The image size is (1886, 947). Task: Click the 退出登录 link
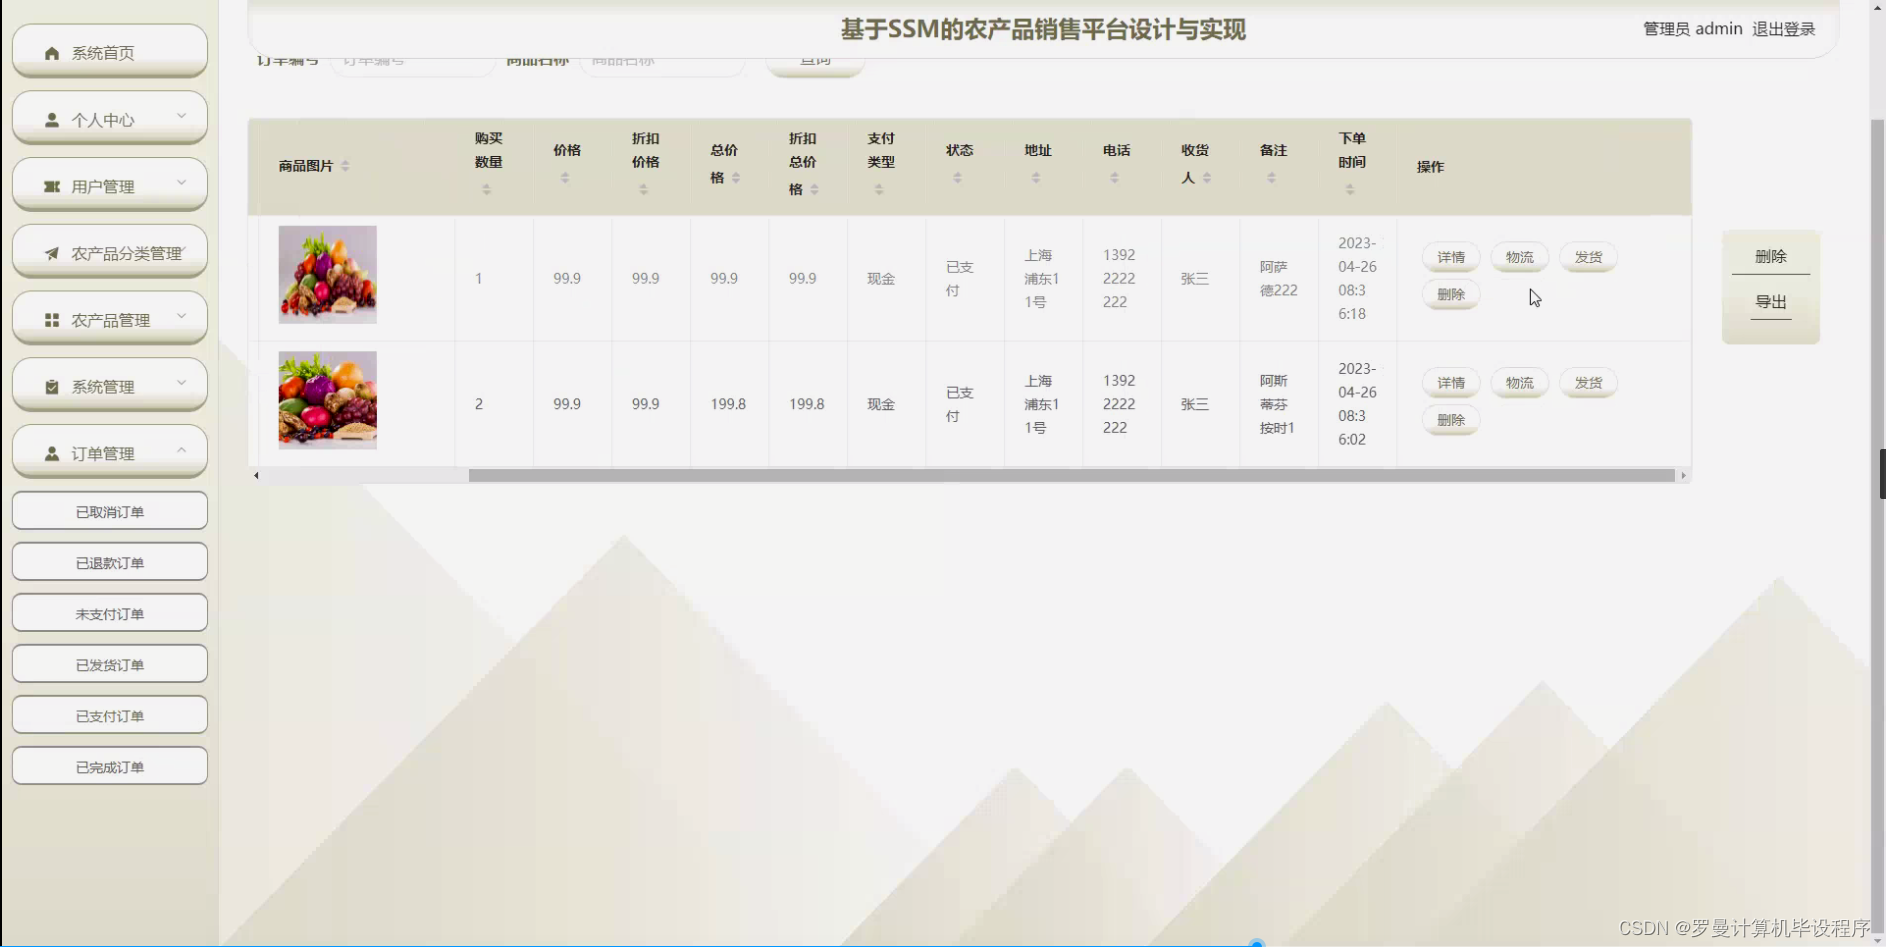(1783, 29)
